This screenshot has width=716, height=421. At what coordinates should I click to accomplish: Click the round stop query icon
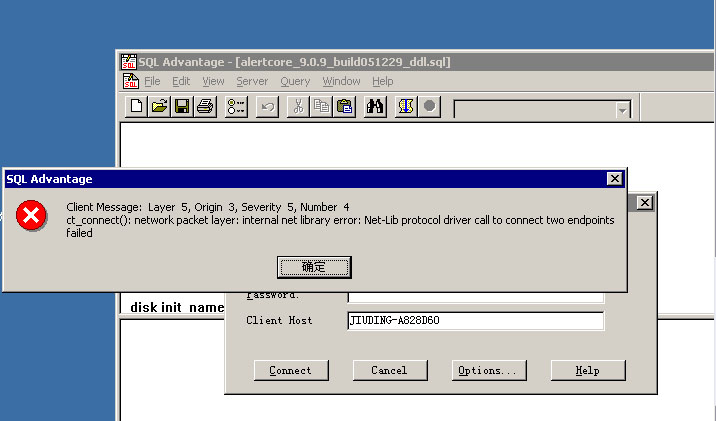[x=429, y=107]
